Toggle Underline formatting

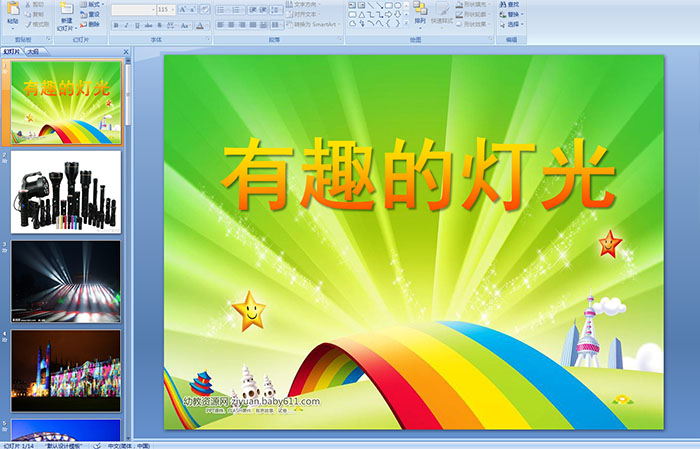[137, 25]
